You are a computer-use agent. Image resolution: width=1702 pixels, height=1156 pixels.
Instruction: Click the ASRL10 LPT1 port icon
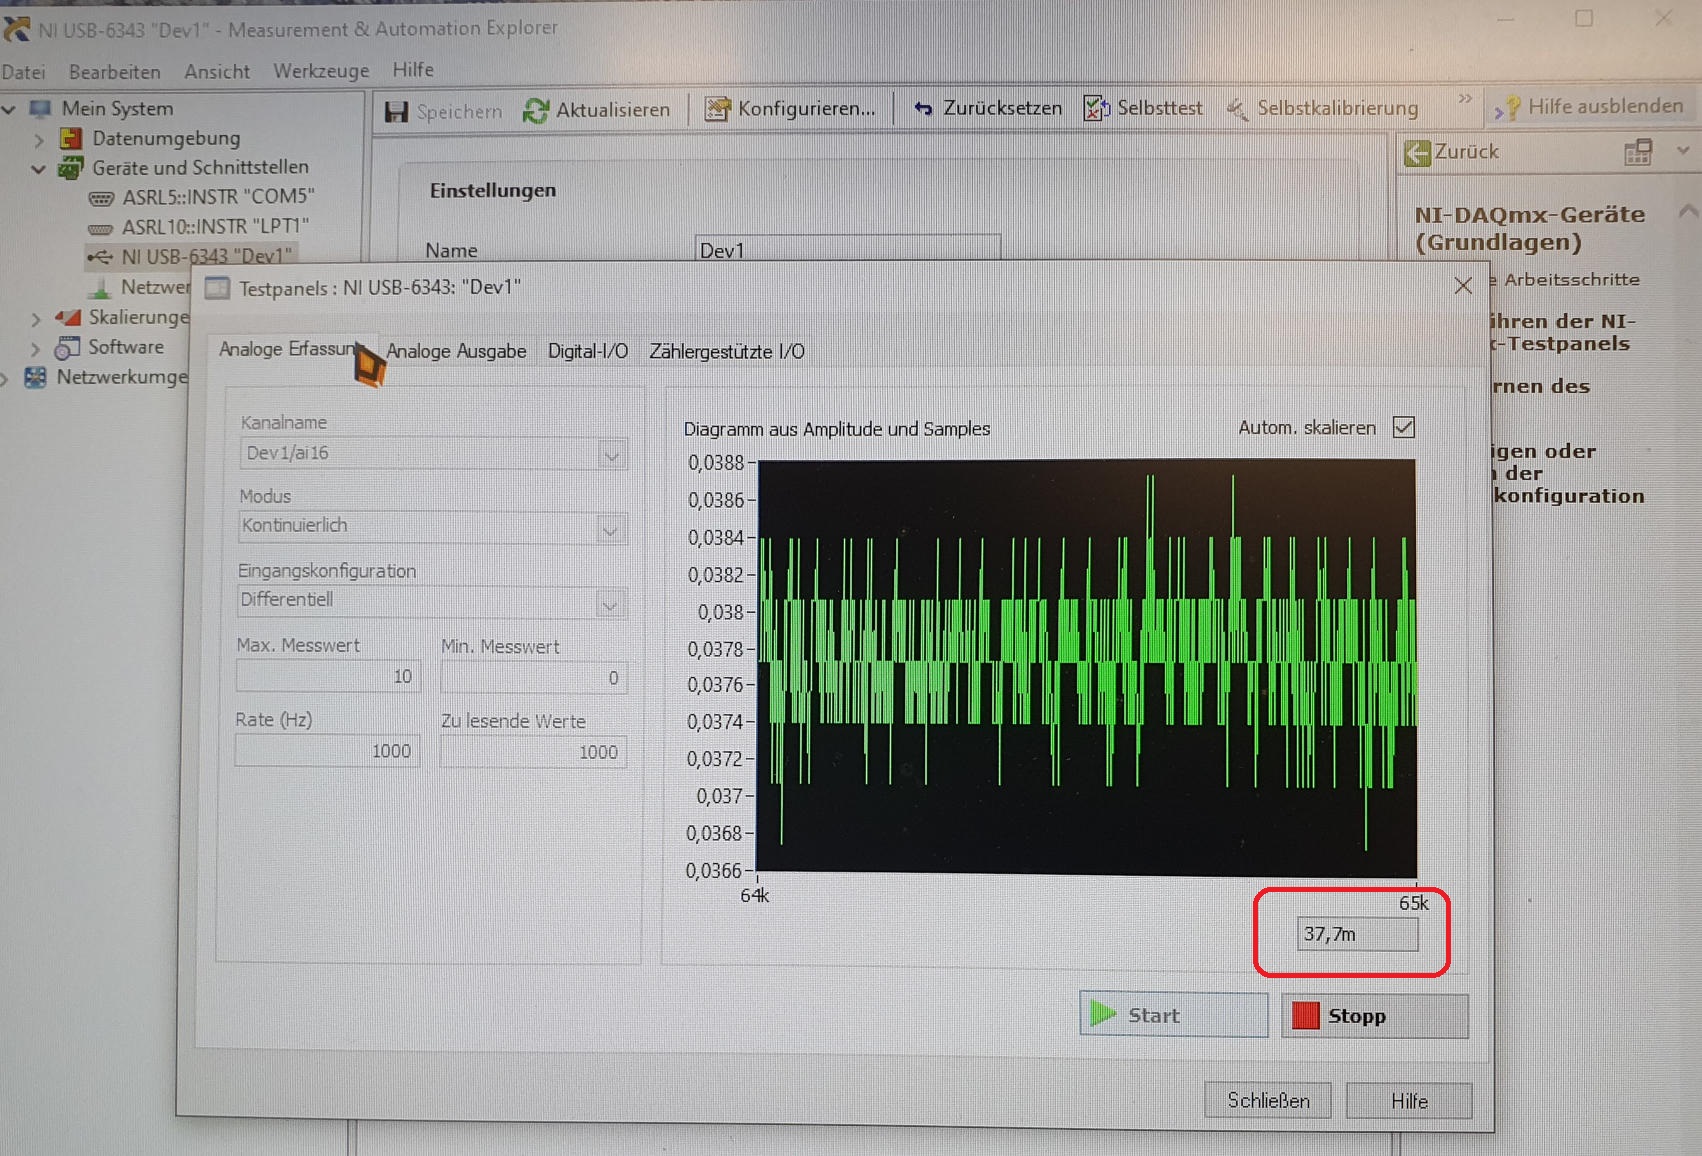tap(100, 227)
